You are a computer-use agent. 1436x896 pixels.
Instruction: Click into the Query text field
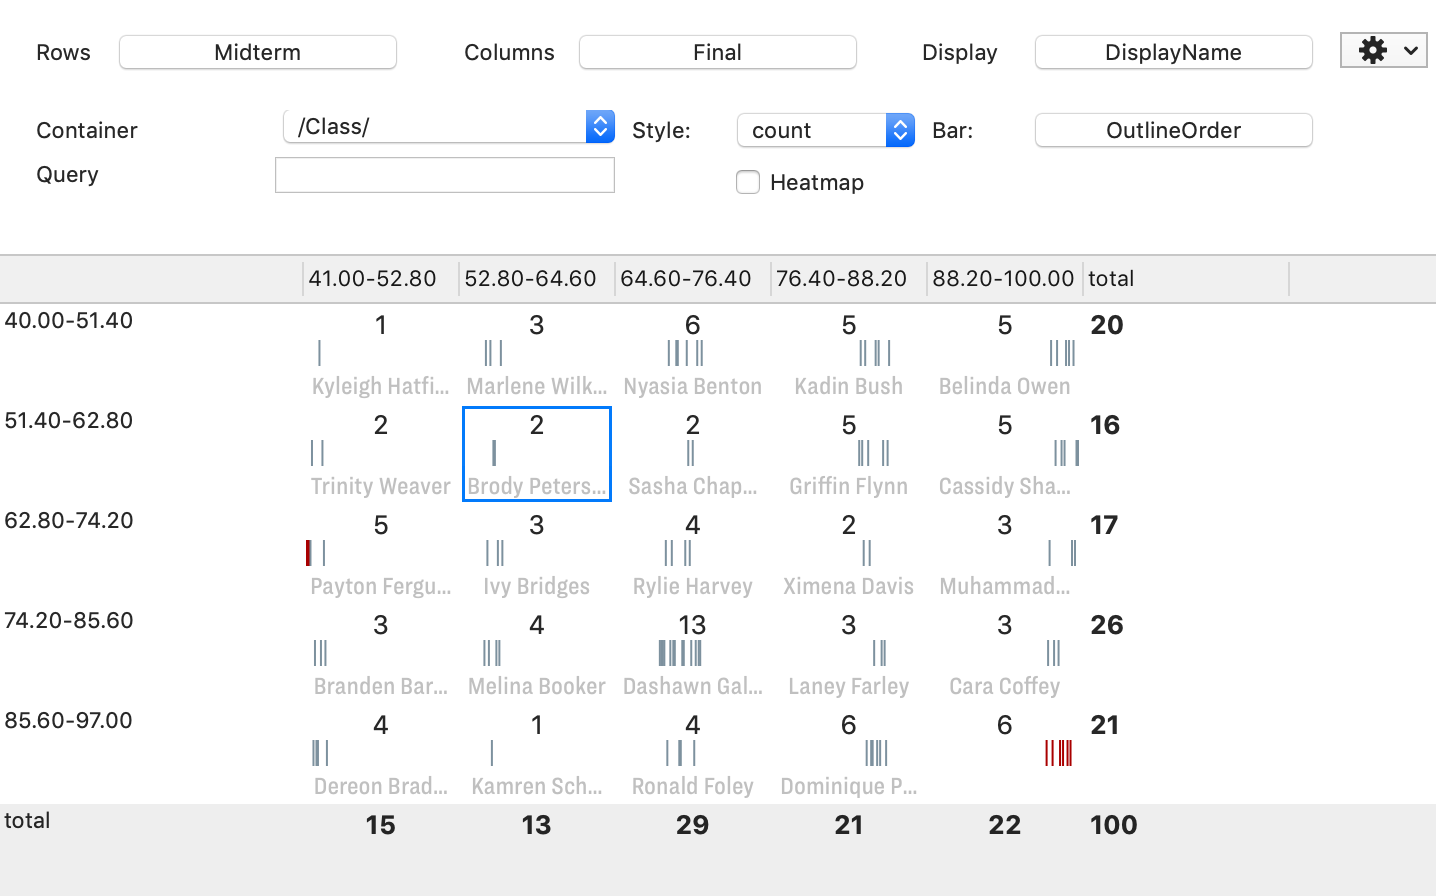444,175
